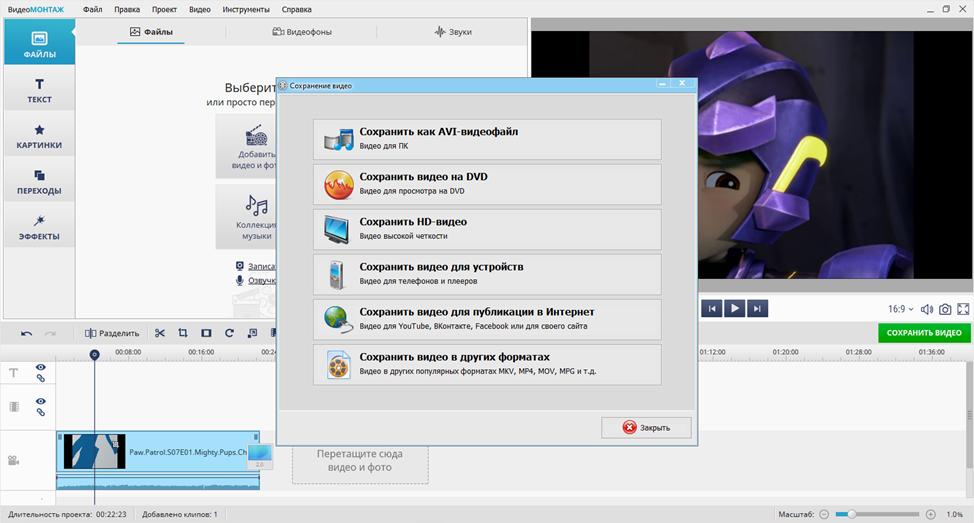
Task: Click the timeline vertical scrollbar
Action: pos(969,416)
